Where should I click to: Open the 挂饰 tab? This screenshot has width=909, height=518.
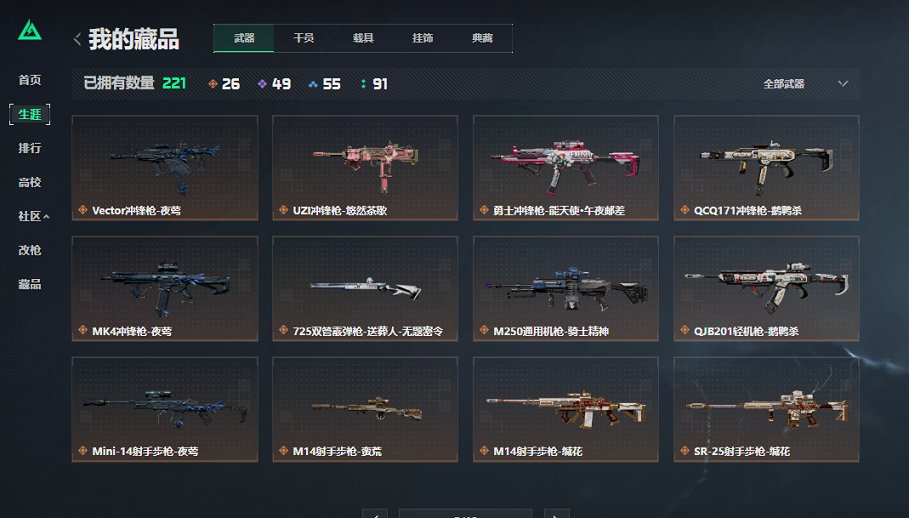[423, 38]
